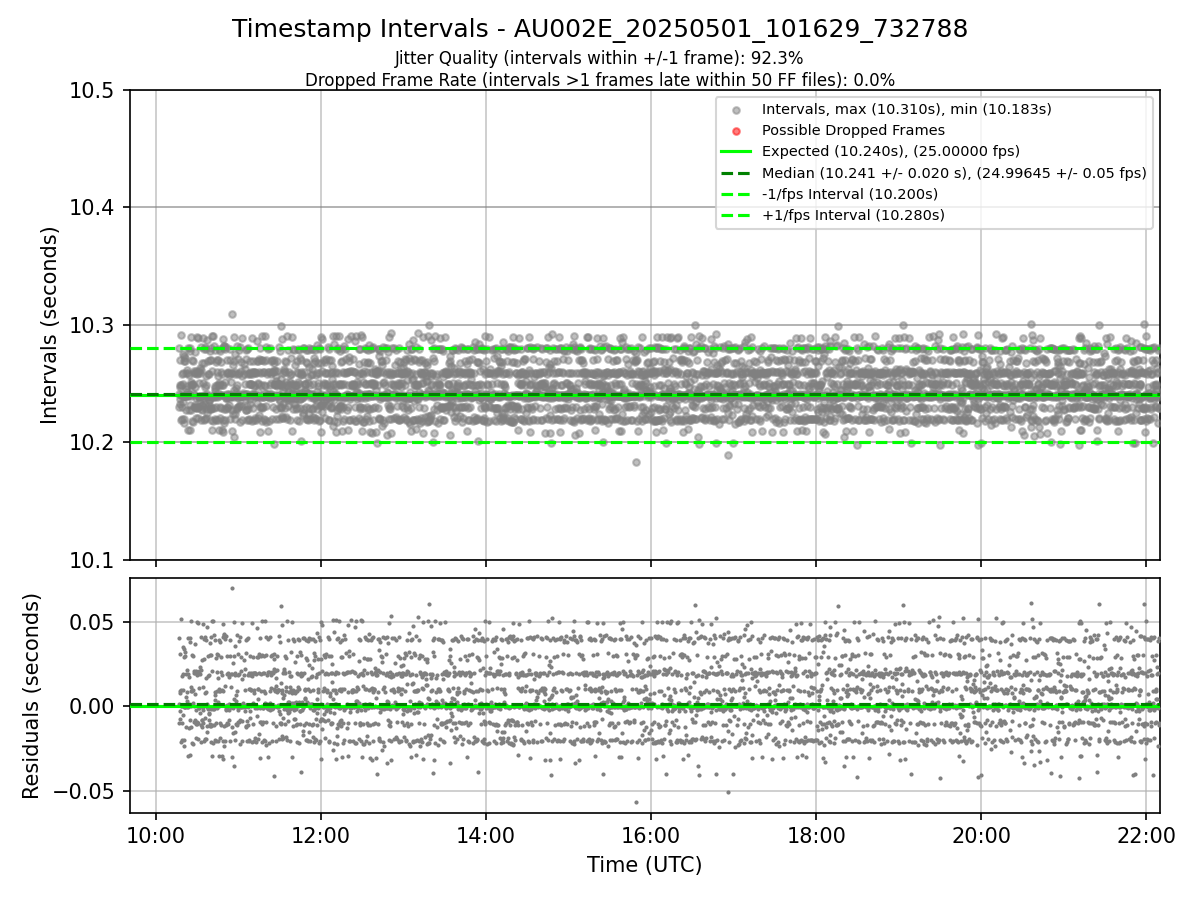Viewport: 1200px width, 900px height.
Task: Click the red dot marker in the legend
Action: tap(736, 131)
